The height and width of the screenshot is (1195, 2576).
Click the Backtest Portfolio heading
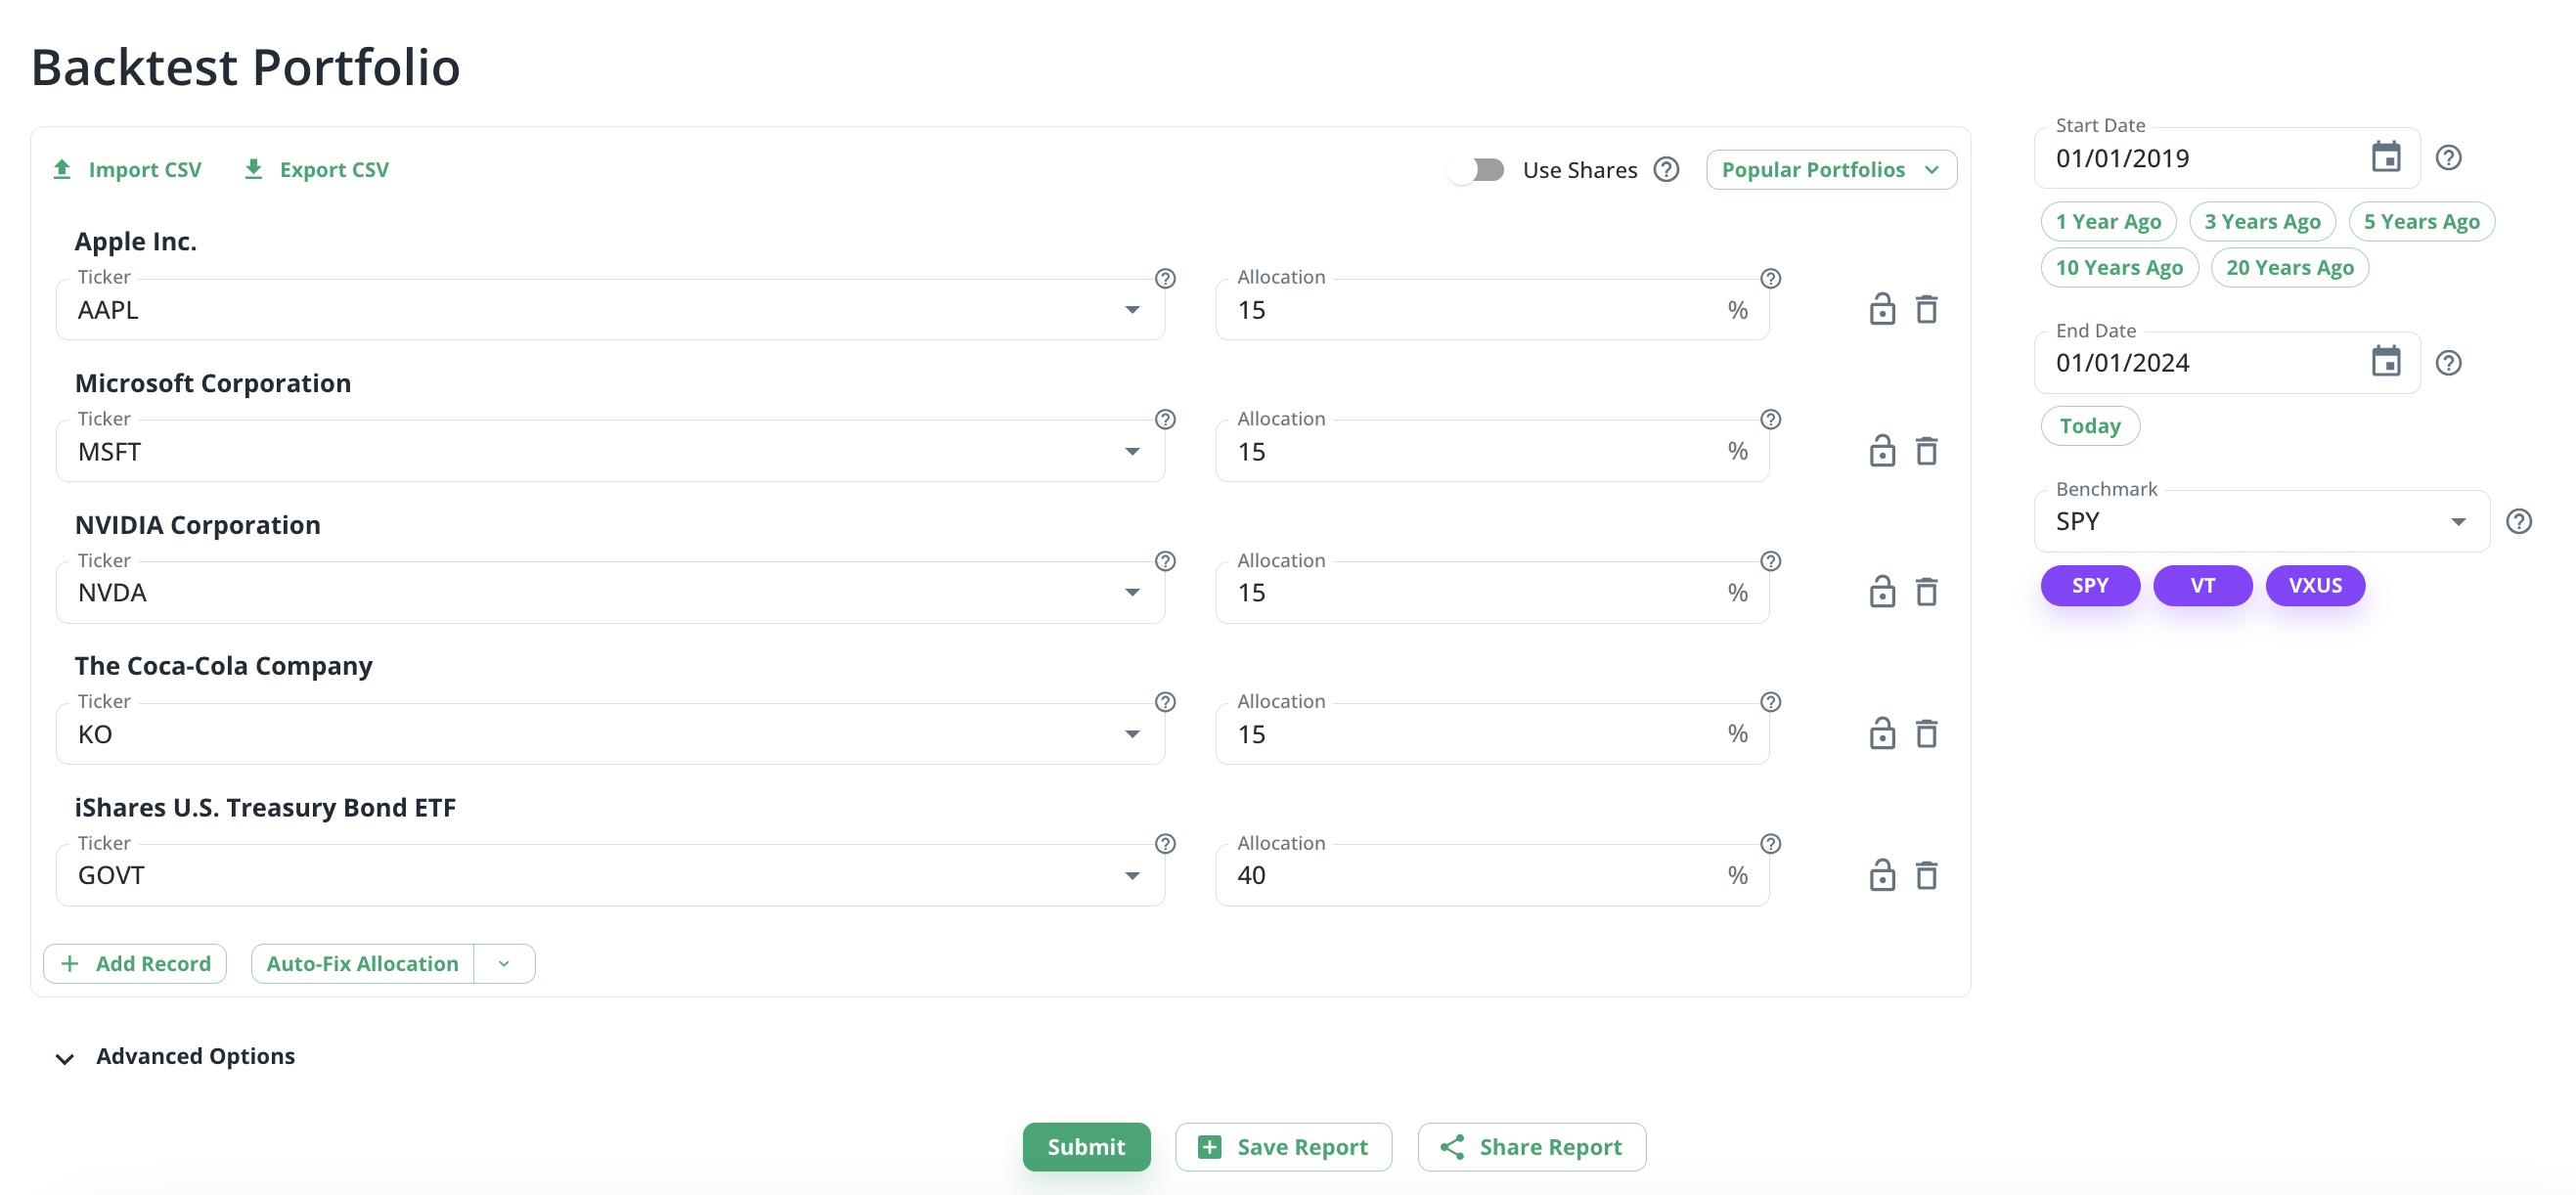pyautogui.click(x=246, y=67)
